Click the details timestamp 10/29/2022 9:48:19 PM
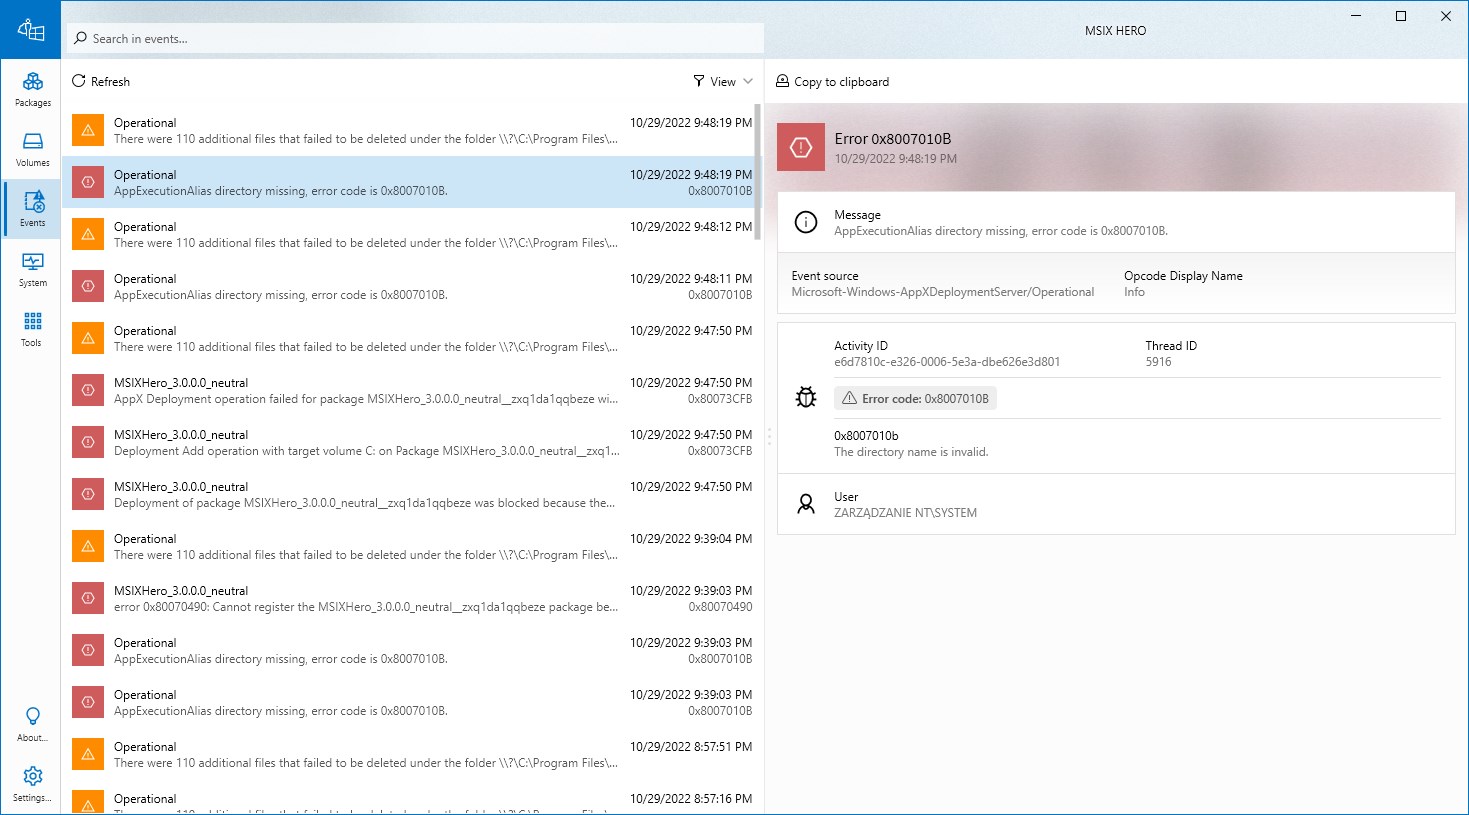The height and width of the screenshot is (815, 1469). pyautogui.click(x=895, y=159)
